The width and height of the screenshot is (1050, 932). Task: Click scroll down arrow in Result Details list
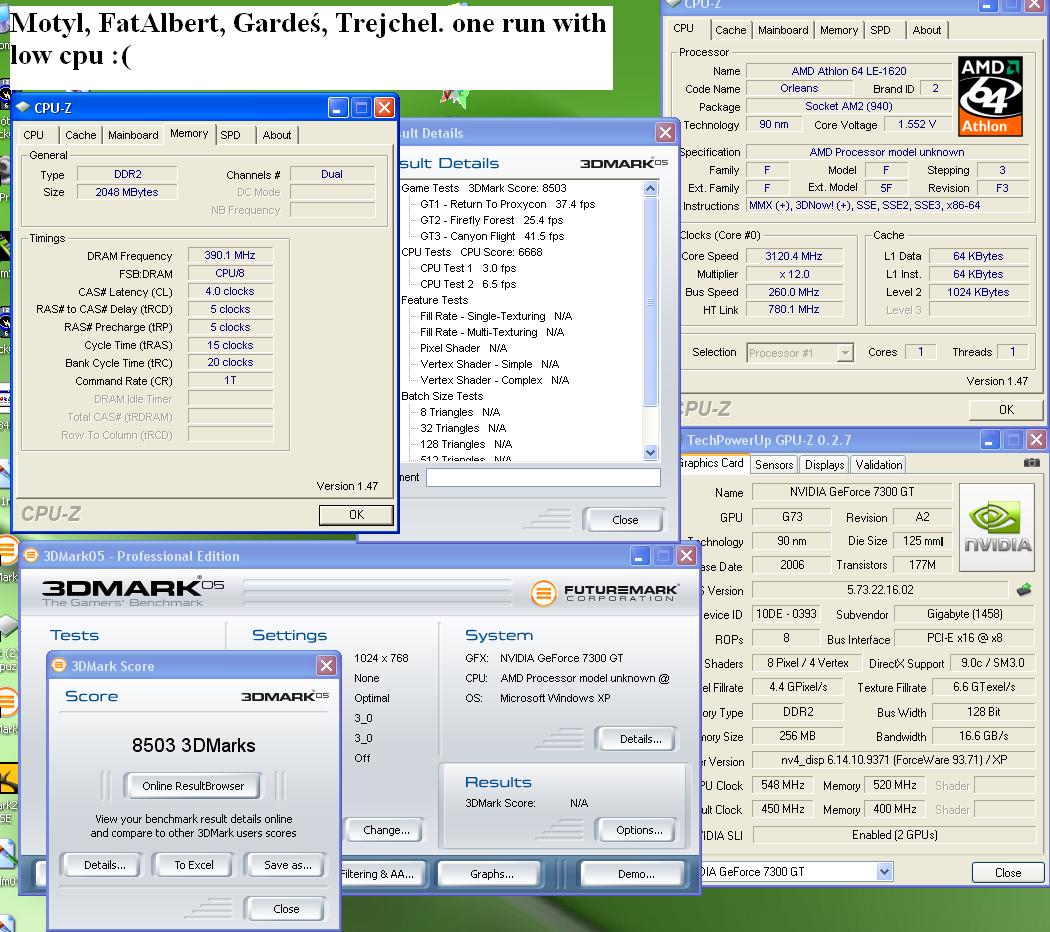pyautogui.click(x=650, y=453)
